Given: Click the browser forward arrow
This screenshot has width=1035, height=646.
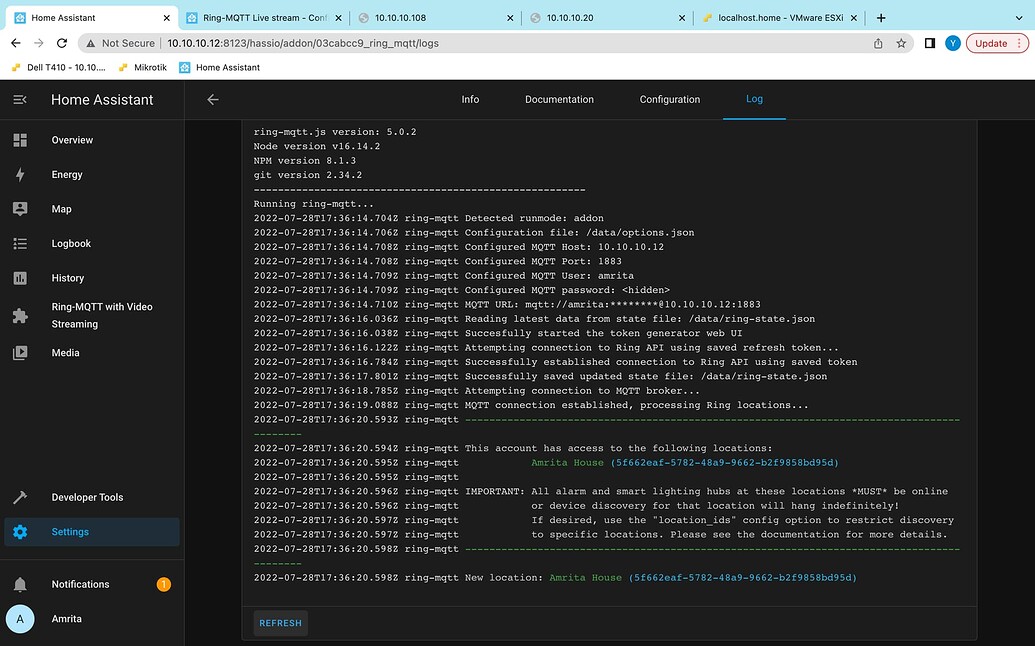Looking at the screenshot, I should [39, 43].
